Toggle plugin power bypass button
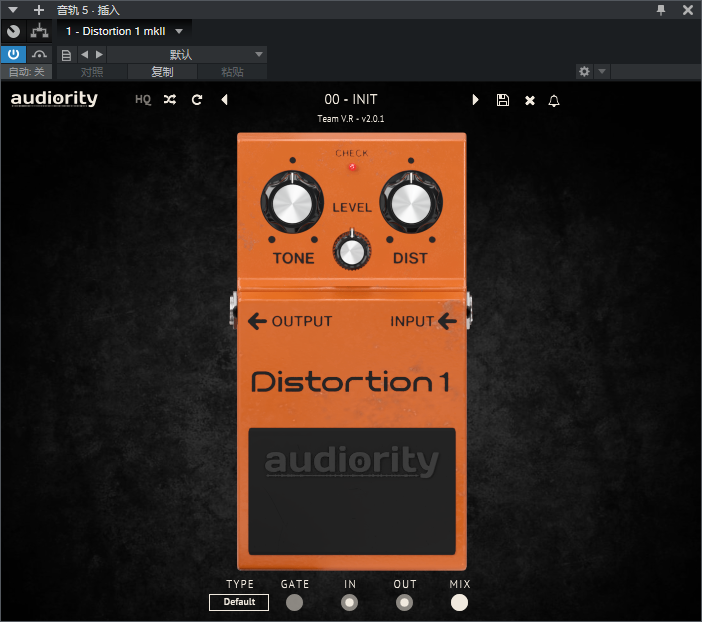Screen dimensions: 702x622 13,55
